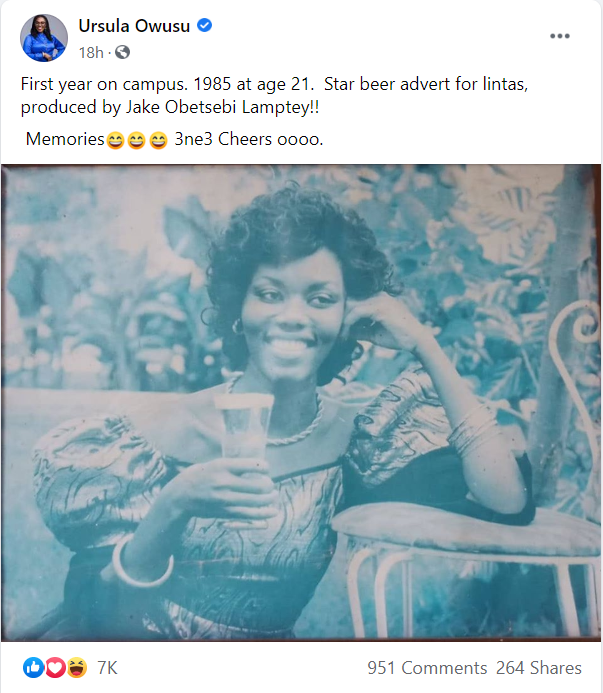The image size is (603, 693).
Task: Open the 951 Comments link
Action: 427,668
